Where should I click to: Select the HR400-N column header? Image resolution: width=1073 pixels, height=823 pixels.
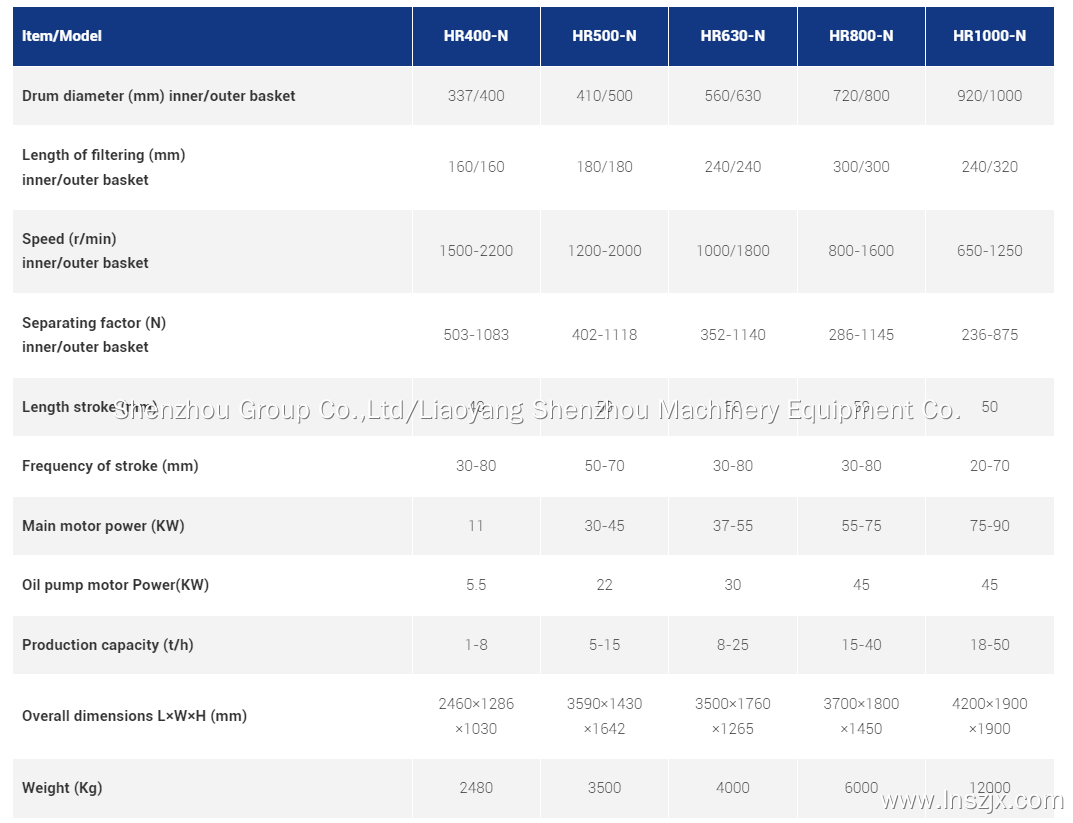[475, 35]
